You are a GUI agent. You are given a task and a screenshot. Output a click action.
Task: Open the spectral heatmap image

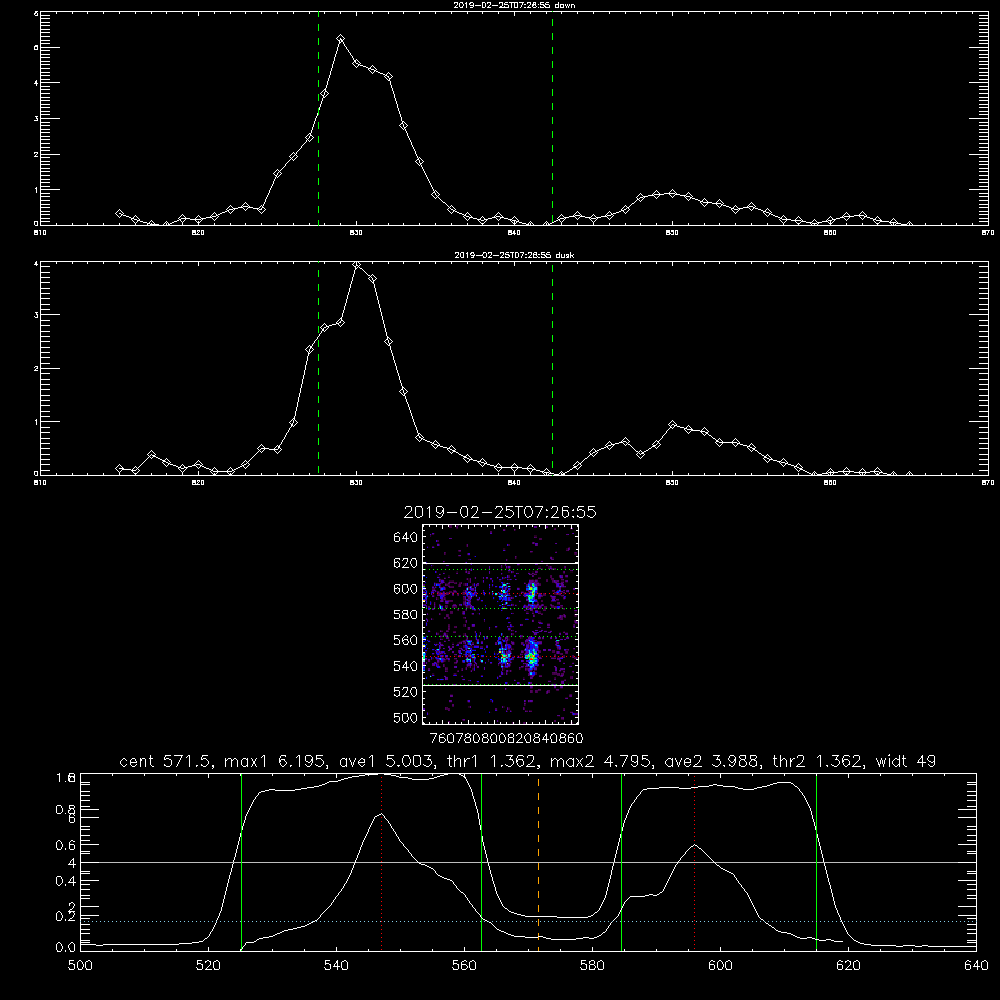[501, 624]
